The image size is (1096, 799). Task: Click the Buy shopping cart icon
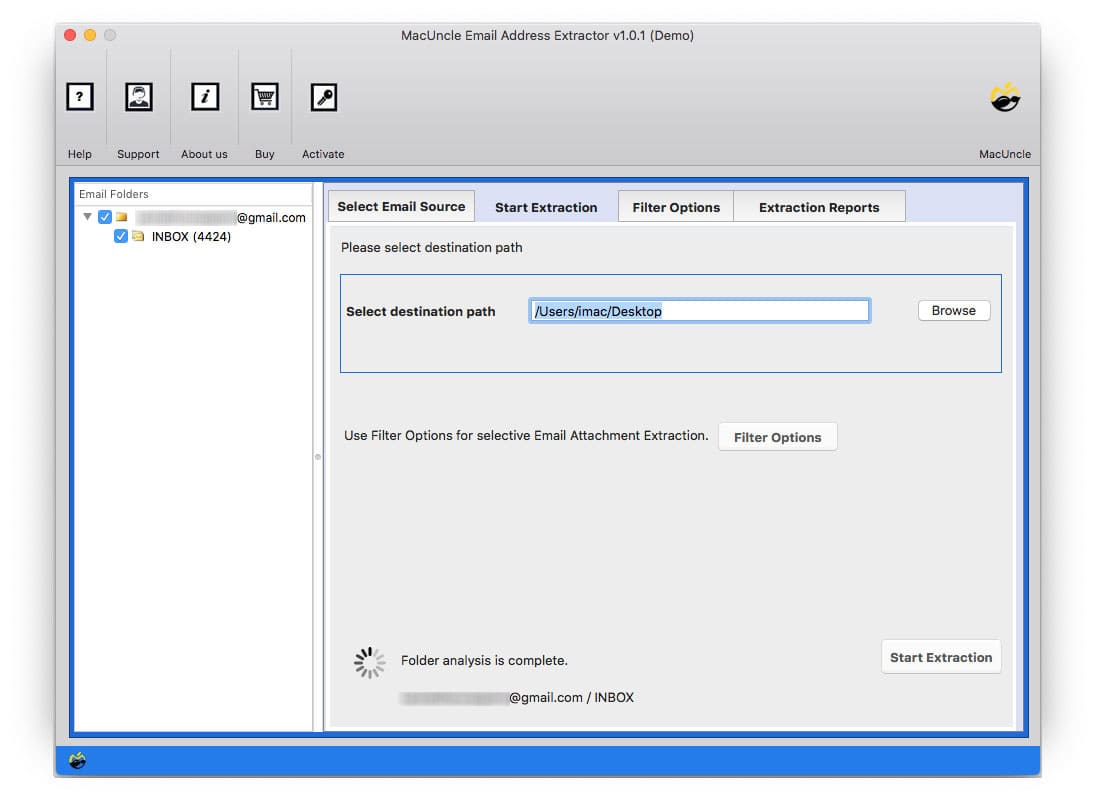click(264, 96)
